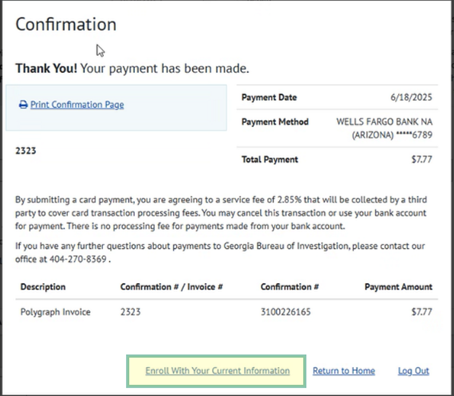Select WELLS FARGO BANK NA text
The image size is (454, 396).
[384, 122]
